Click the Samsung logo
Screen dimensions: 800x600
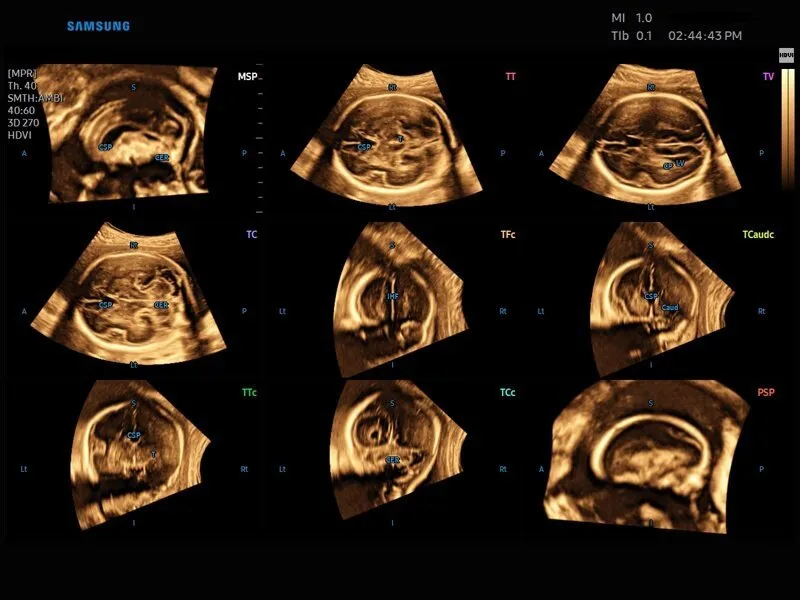[98, 26]
